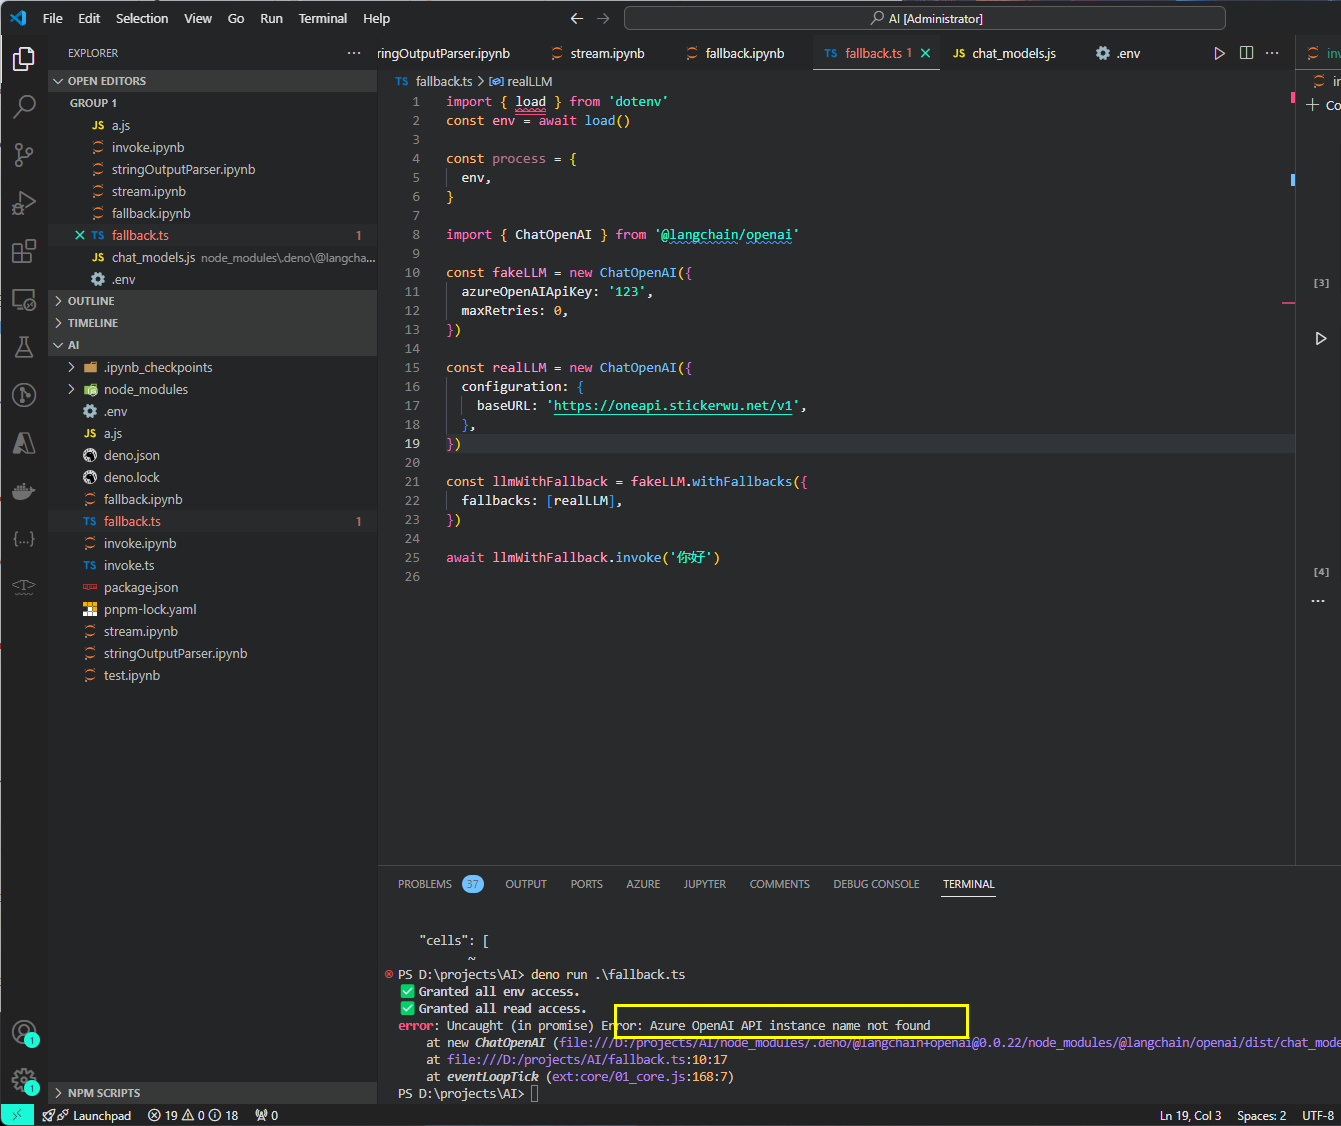Open the oneapi.stickerwu.net URL link in code

(673, 406)
